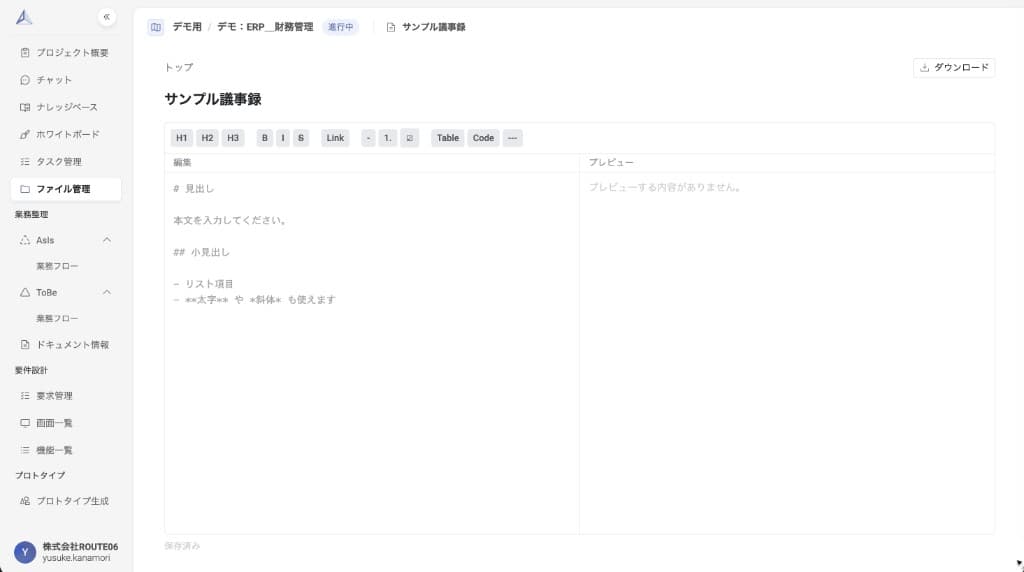This screenshot has height=572, width=1024.
Task: Click the 保存済み status text
Action: [x=182, y=546]
